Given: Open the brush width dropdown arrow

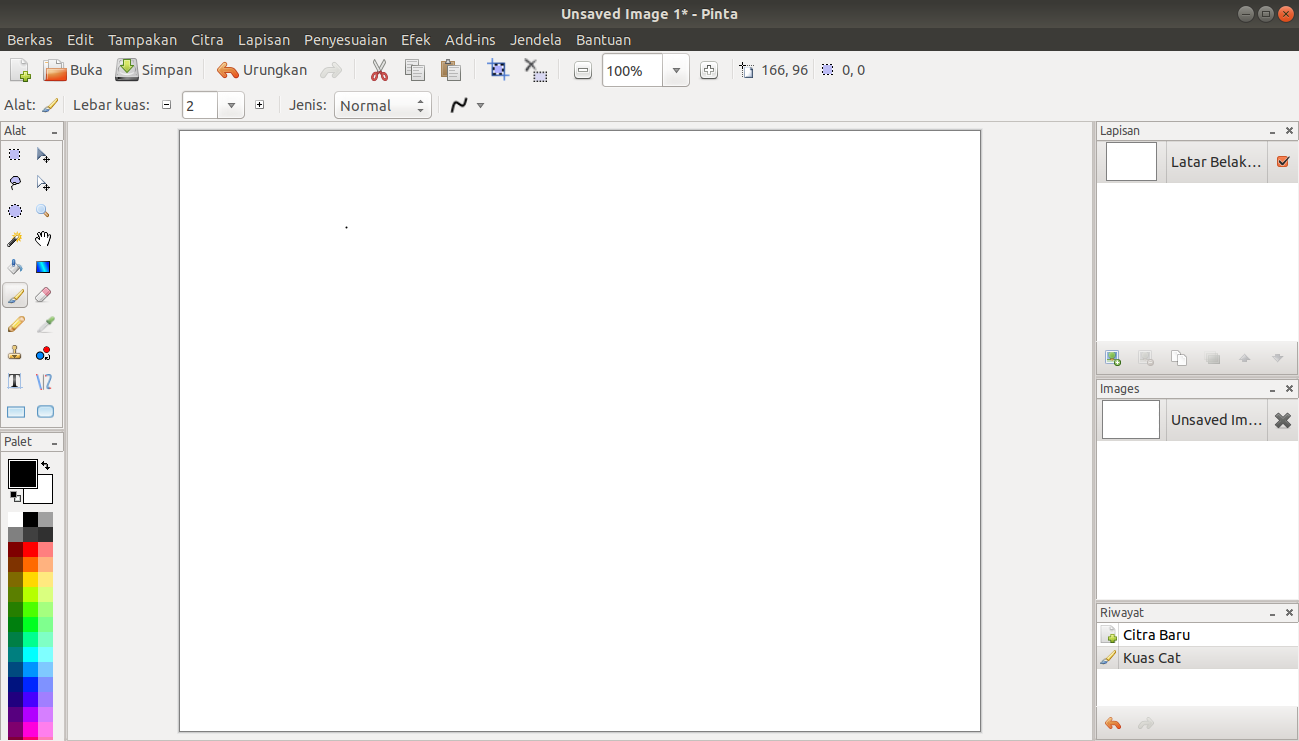Looking at the screenshot, I should pos(231,105).
